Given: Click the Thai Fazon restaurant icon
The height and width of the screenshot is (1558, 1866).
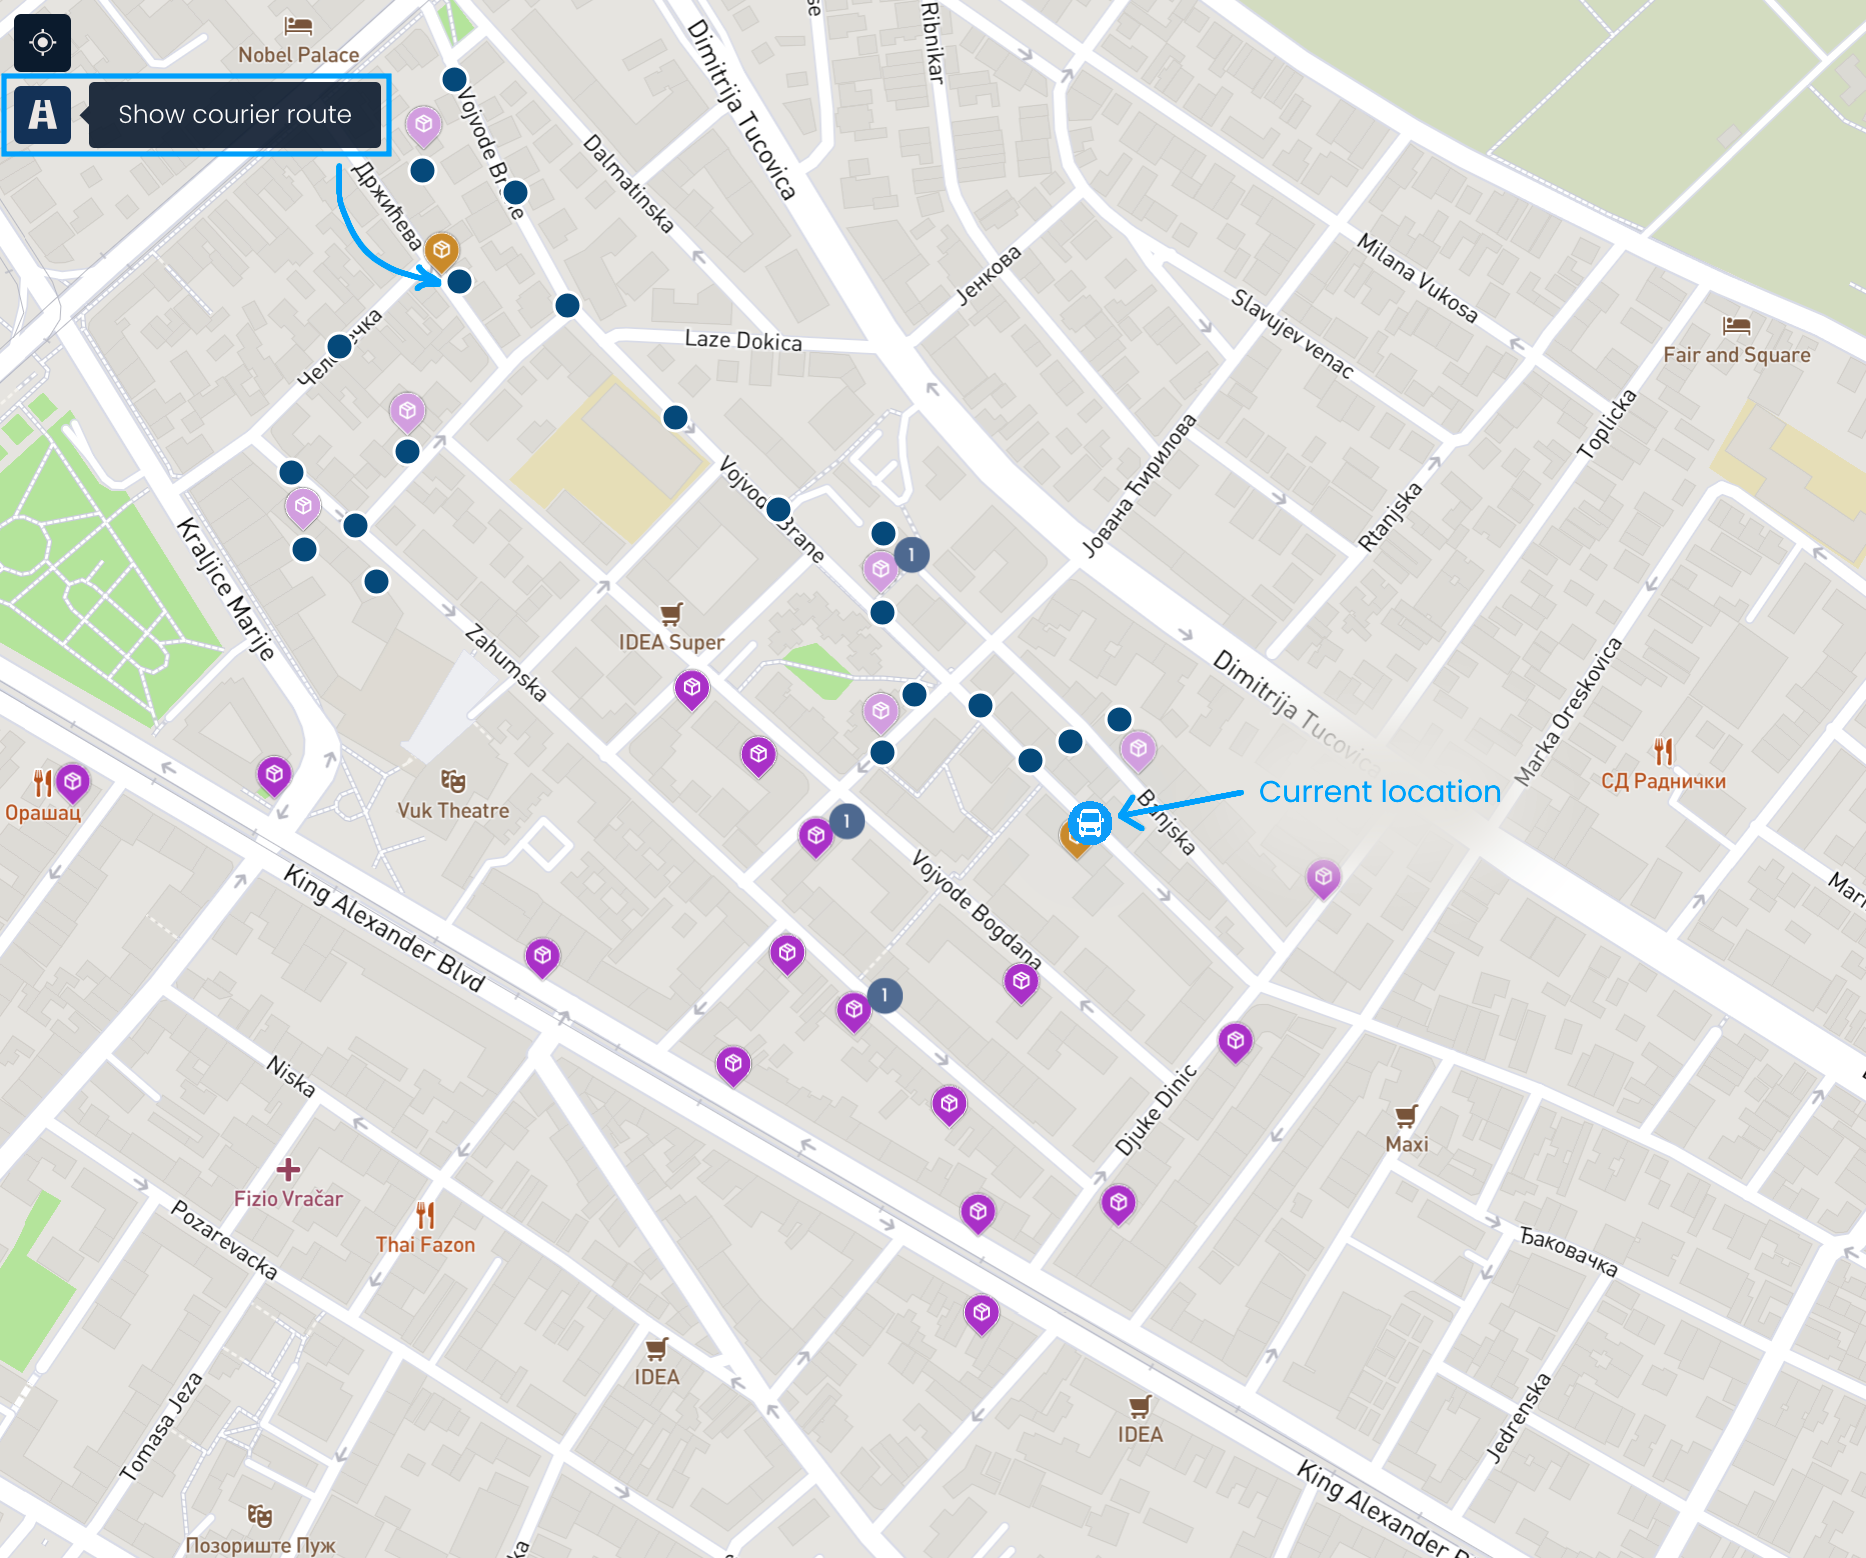Looking at the screenshot, I should pyautogui.click(x=426, y=1215).
